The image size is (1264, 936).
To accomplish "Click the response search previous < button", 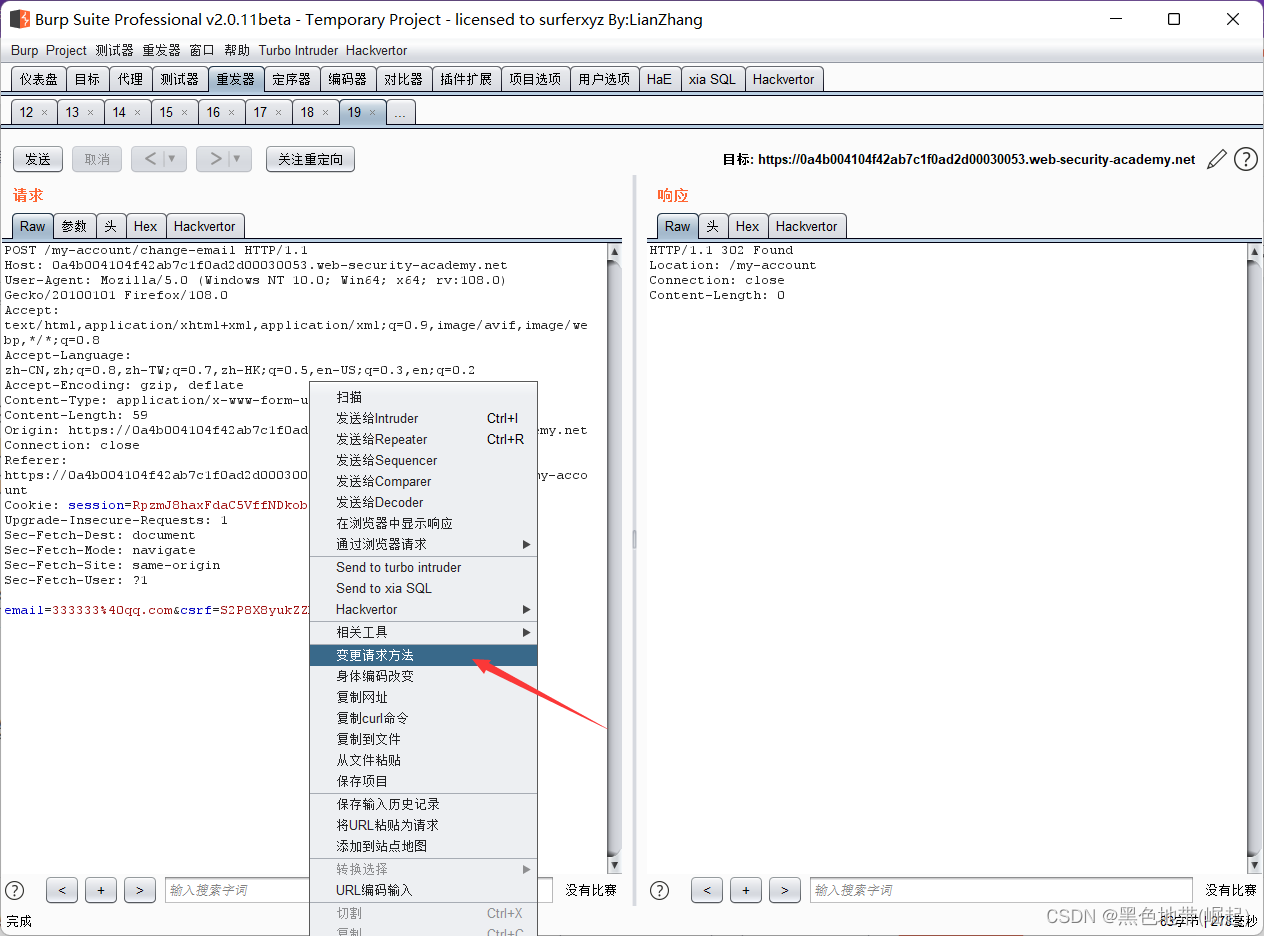I will [x=707, y=890].
